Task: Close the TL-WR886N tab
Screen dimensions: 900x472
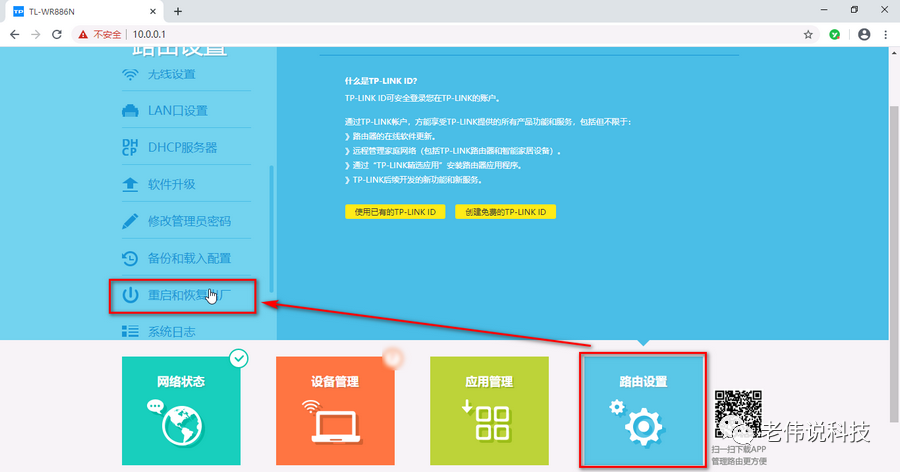Action: [153, 11]
